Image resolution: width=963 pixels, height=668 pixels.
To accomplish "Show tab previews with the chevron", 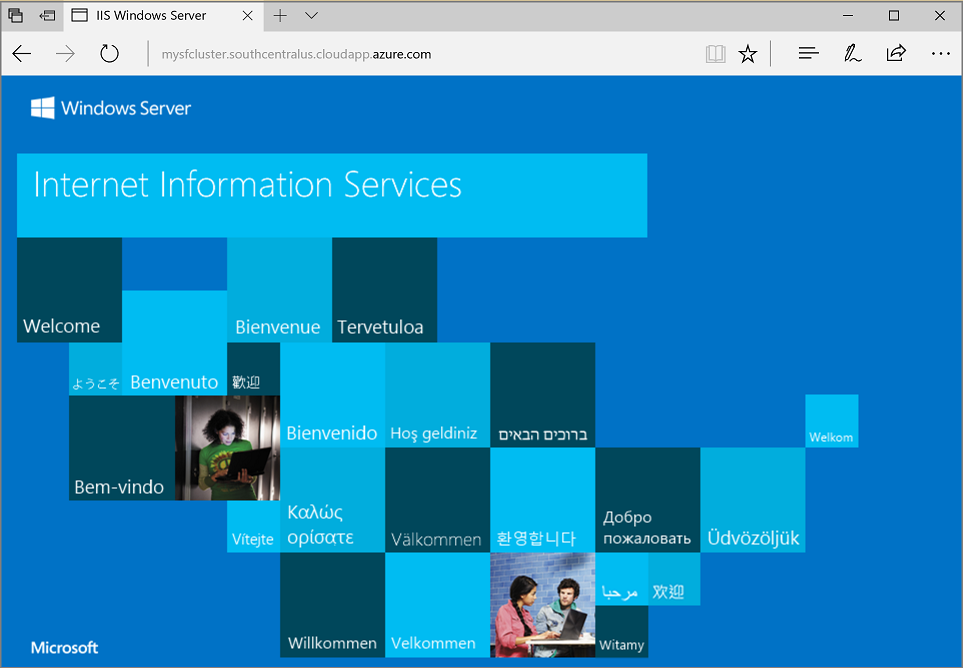I will [x=310, y=16].
